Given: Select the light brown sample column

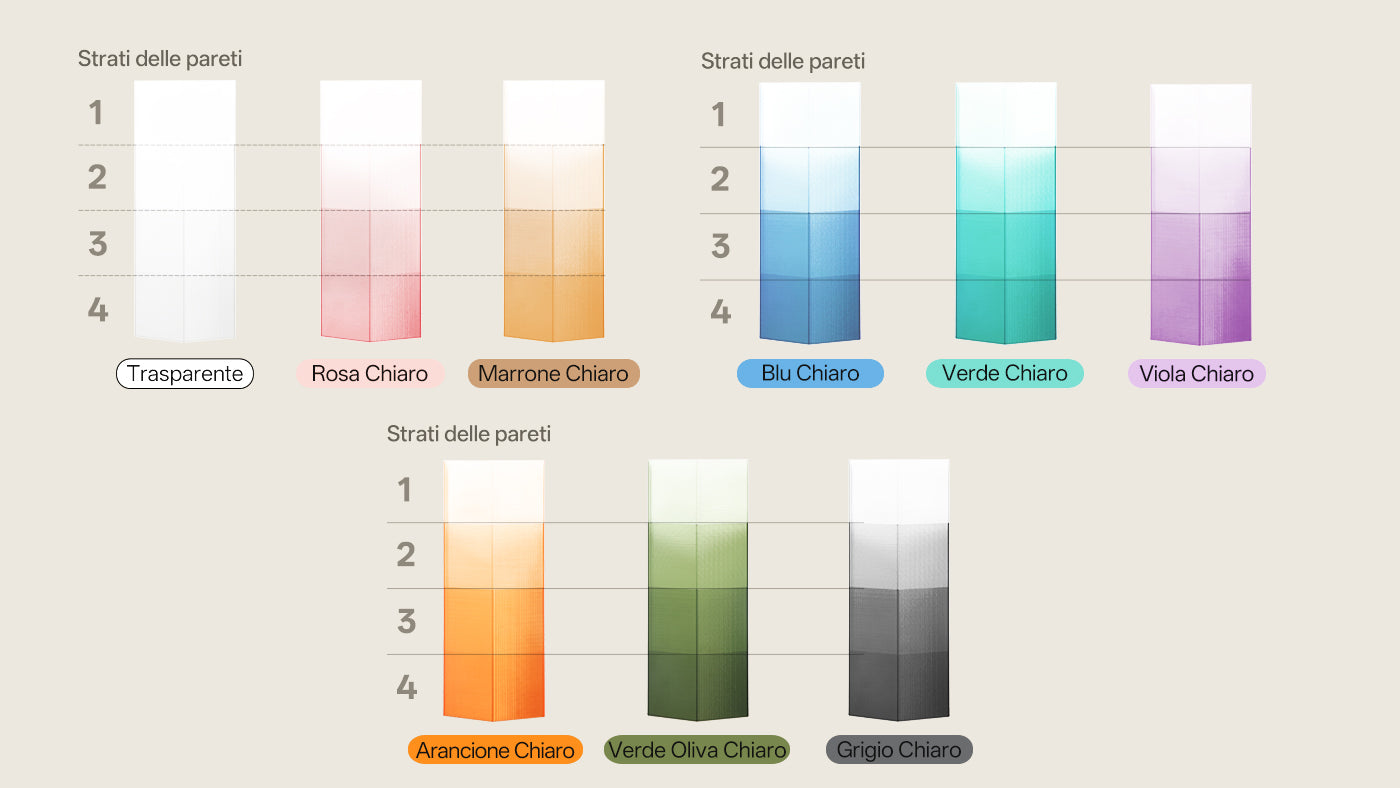Looking at the screenshot, I should [x=554, y=211].
